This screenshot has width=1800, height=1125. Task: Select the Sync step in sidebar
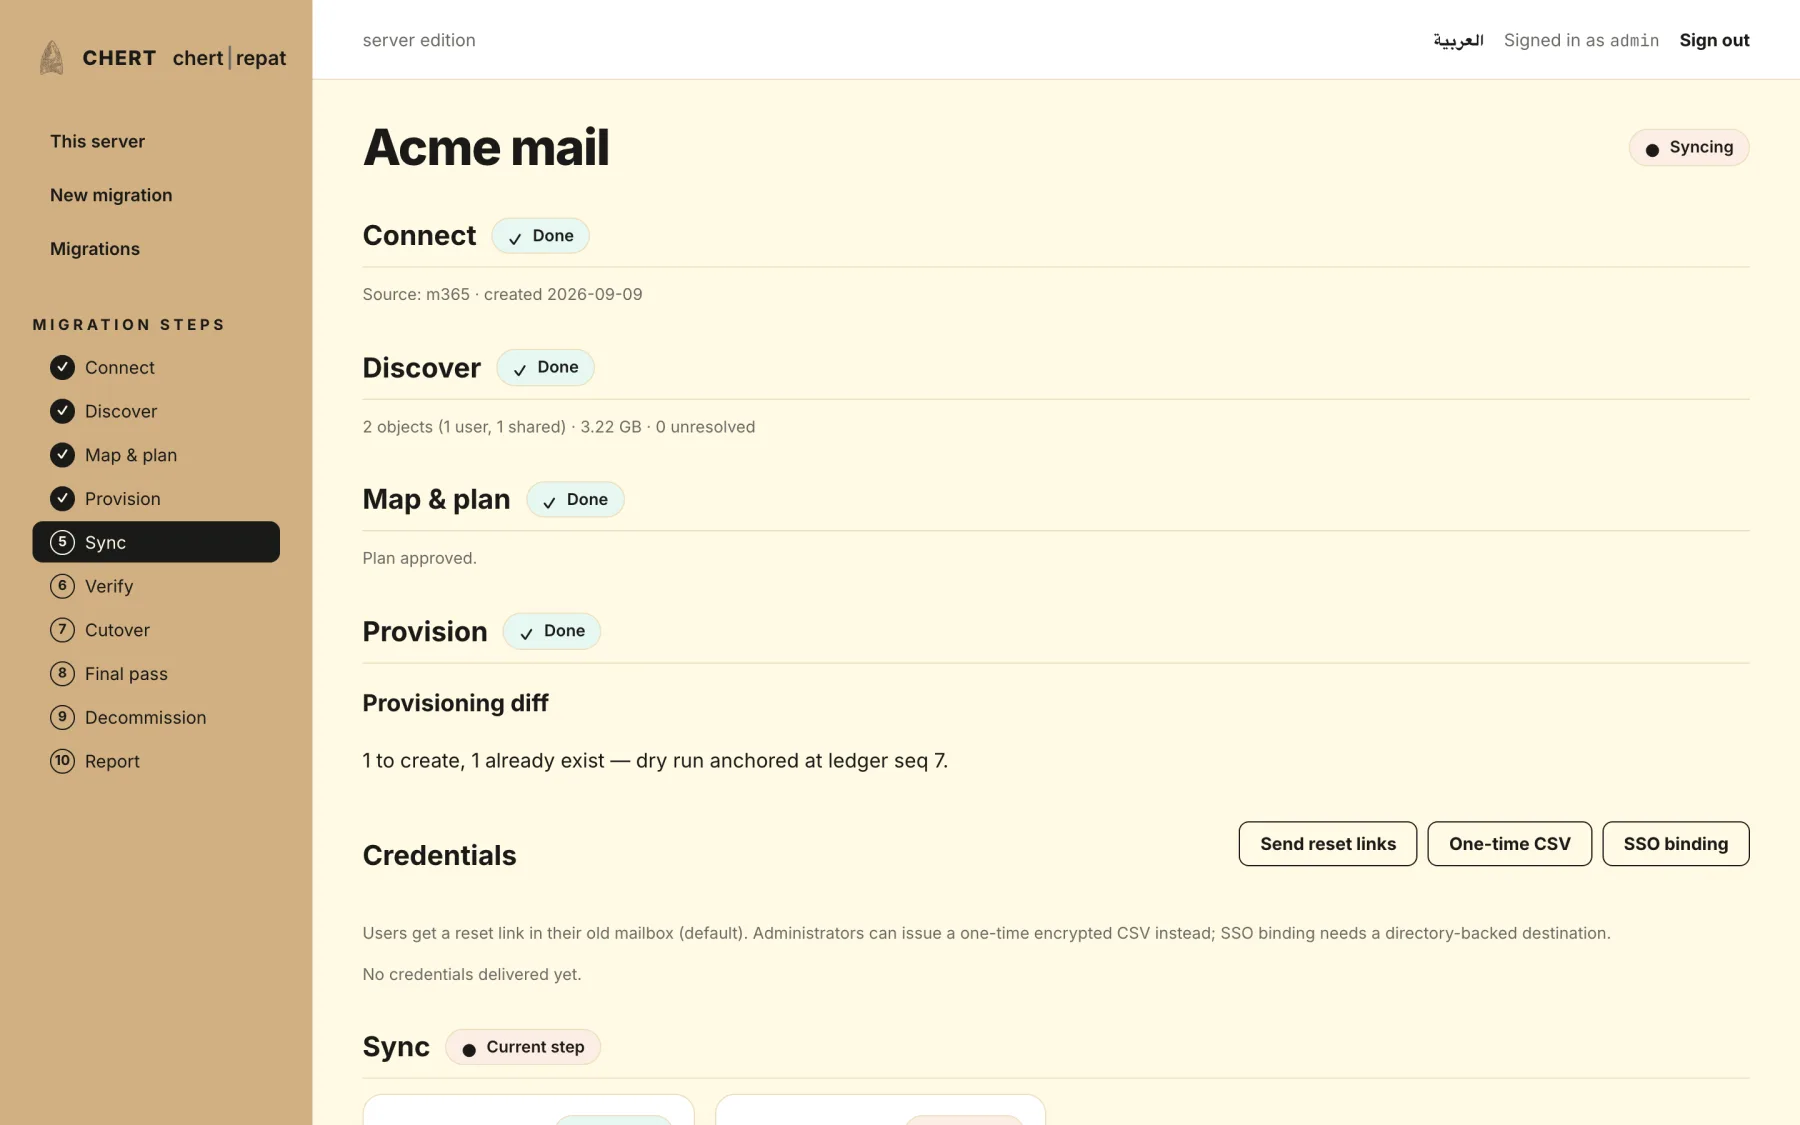[156, 542]
